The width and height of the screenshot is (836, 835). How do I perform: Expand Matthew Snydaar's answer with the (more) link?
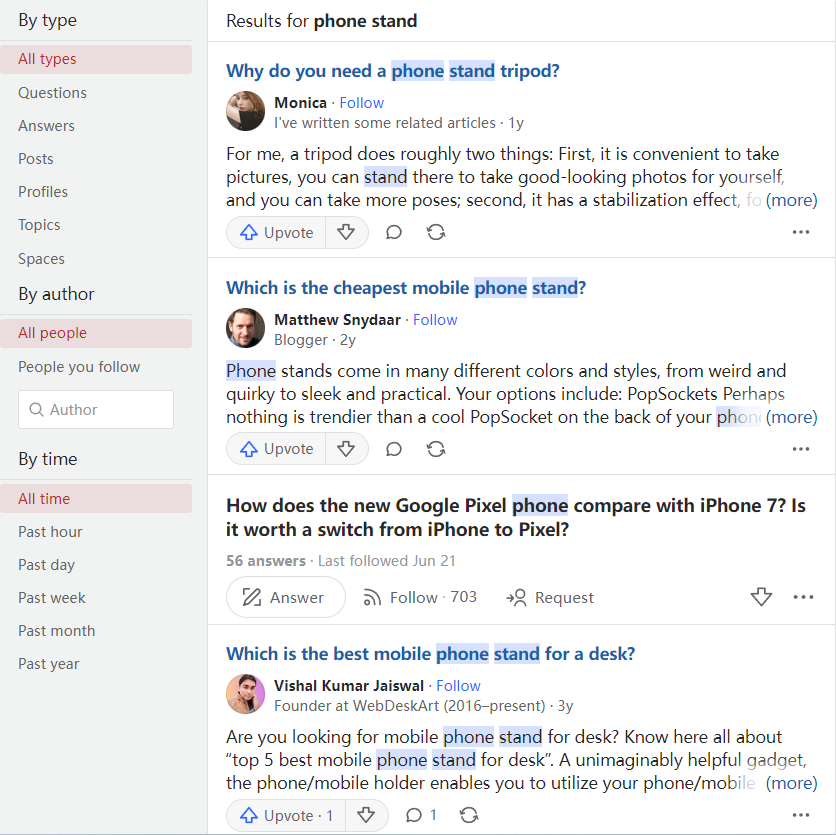click(791, 417)
